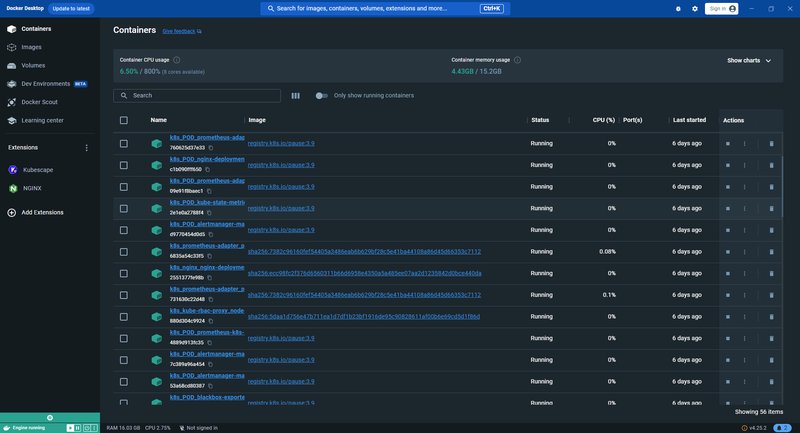Open k8s_POD_nginx-deployment container link

click(x=207, y=159)
